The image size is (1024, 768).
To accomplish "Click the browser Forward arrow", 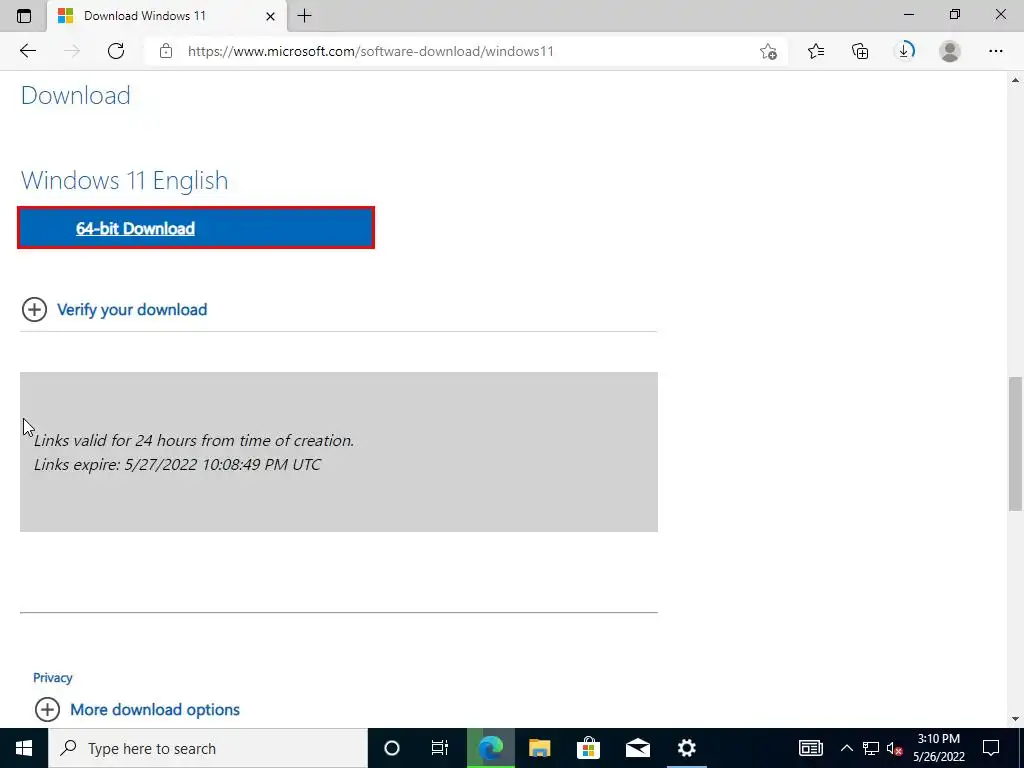I will (x=72, y=51).
